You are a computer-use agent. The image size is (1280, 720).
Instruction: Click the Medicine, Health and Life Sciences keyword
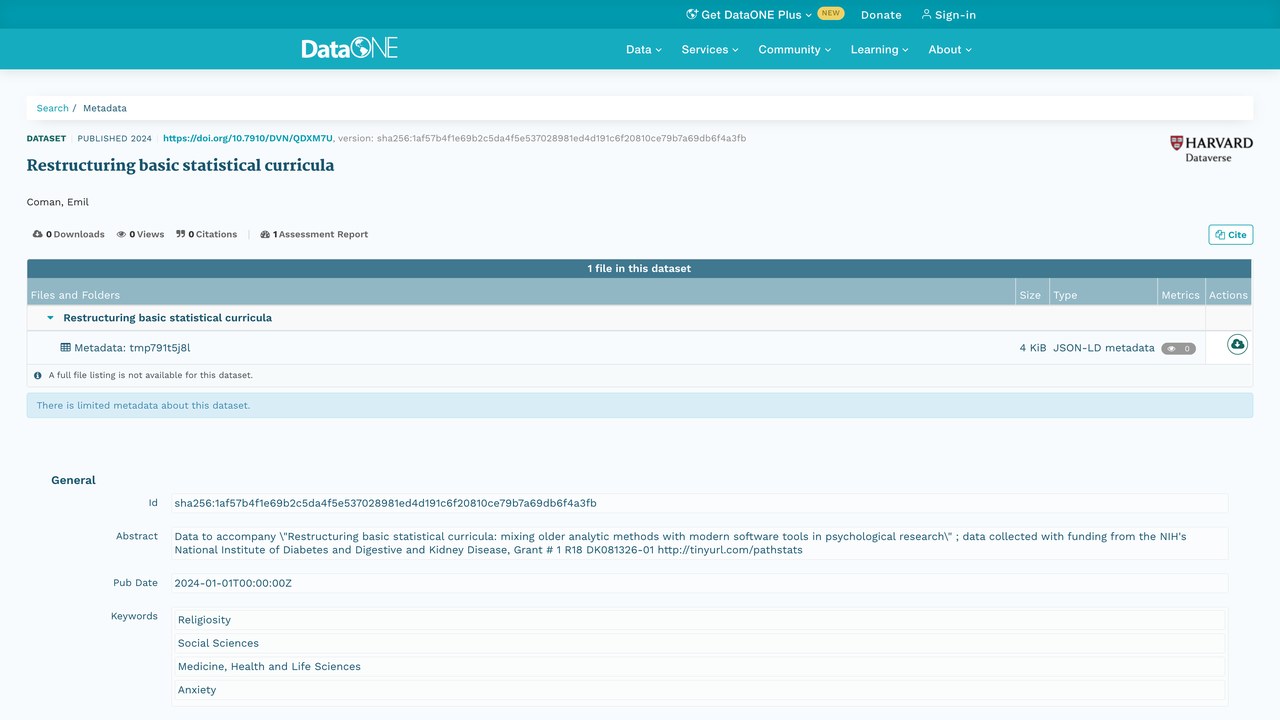click(x=698, y=666)
